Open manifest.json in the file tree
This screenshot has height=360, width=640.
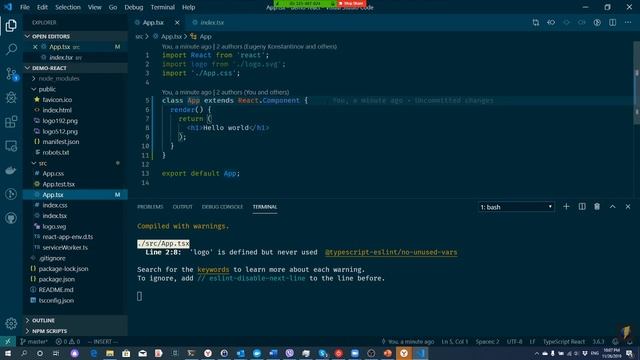pos(61,142)
